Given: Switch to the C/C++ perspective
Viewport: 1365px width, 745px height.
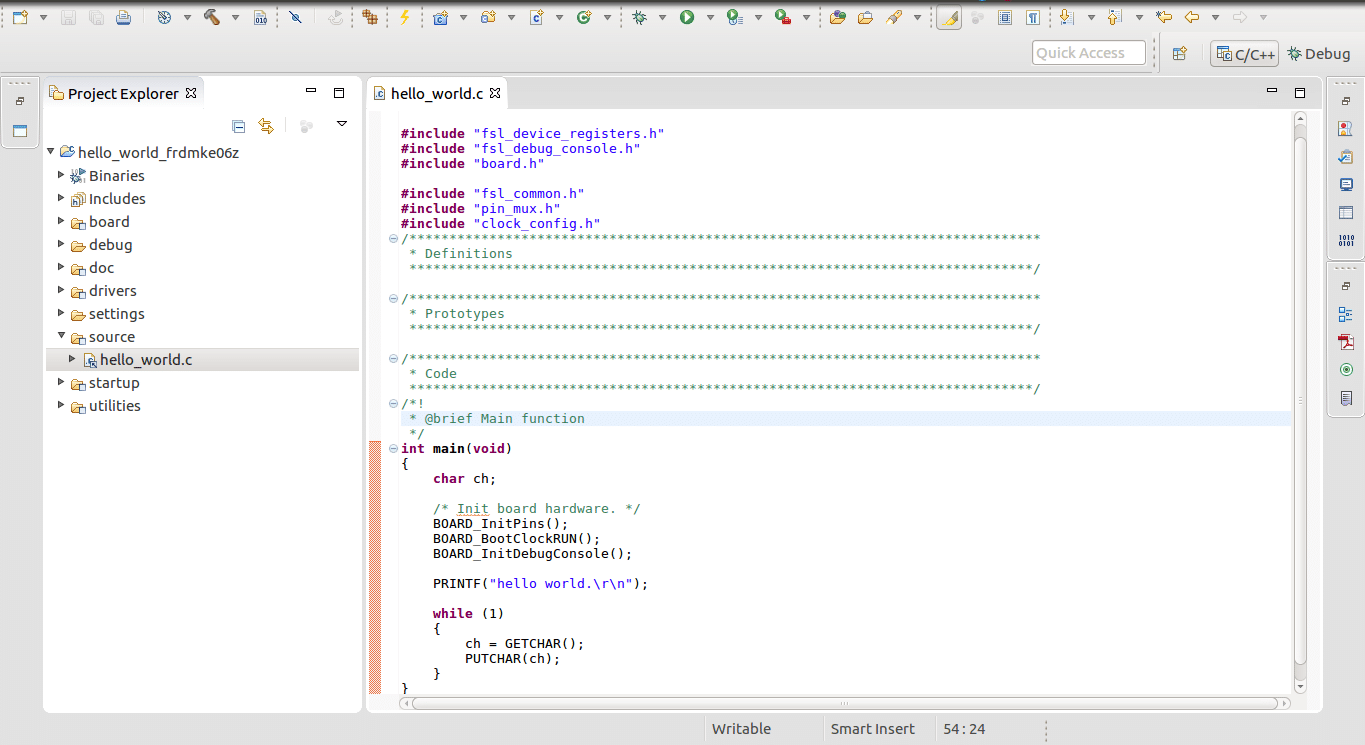Looking at the screenshot, I should (1245, 54).
